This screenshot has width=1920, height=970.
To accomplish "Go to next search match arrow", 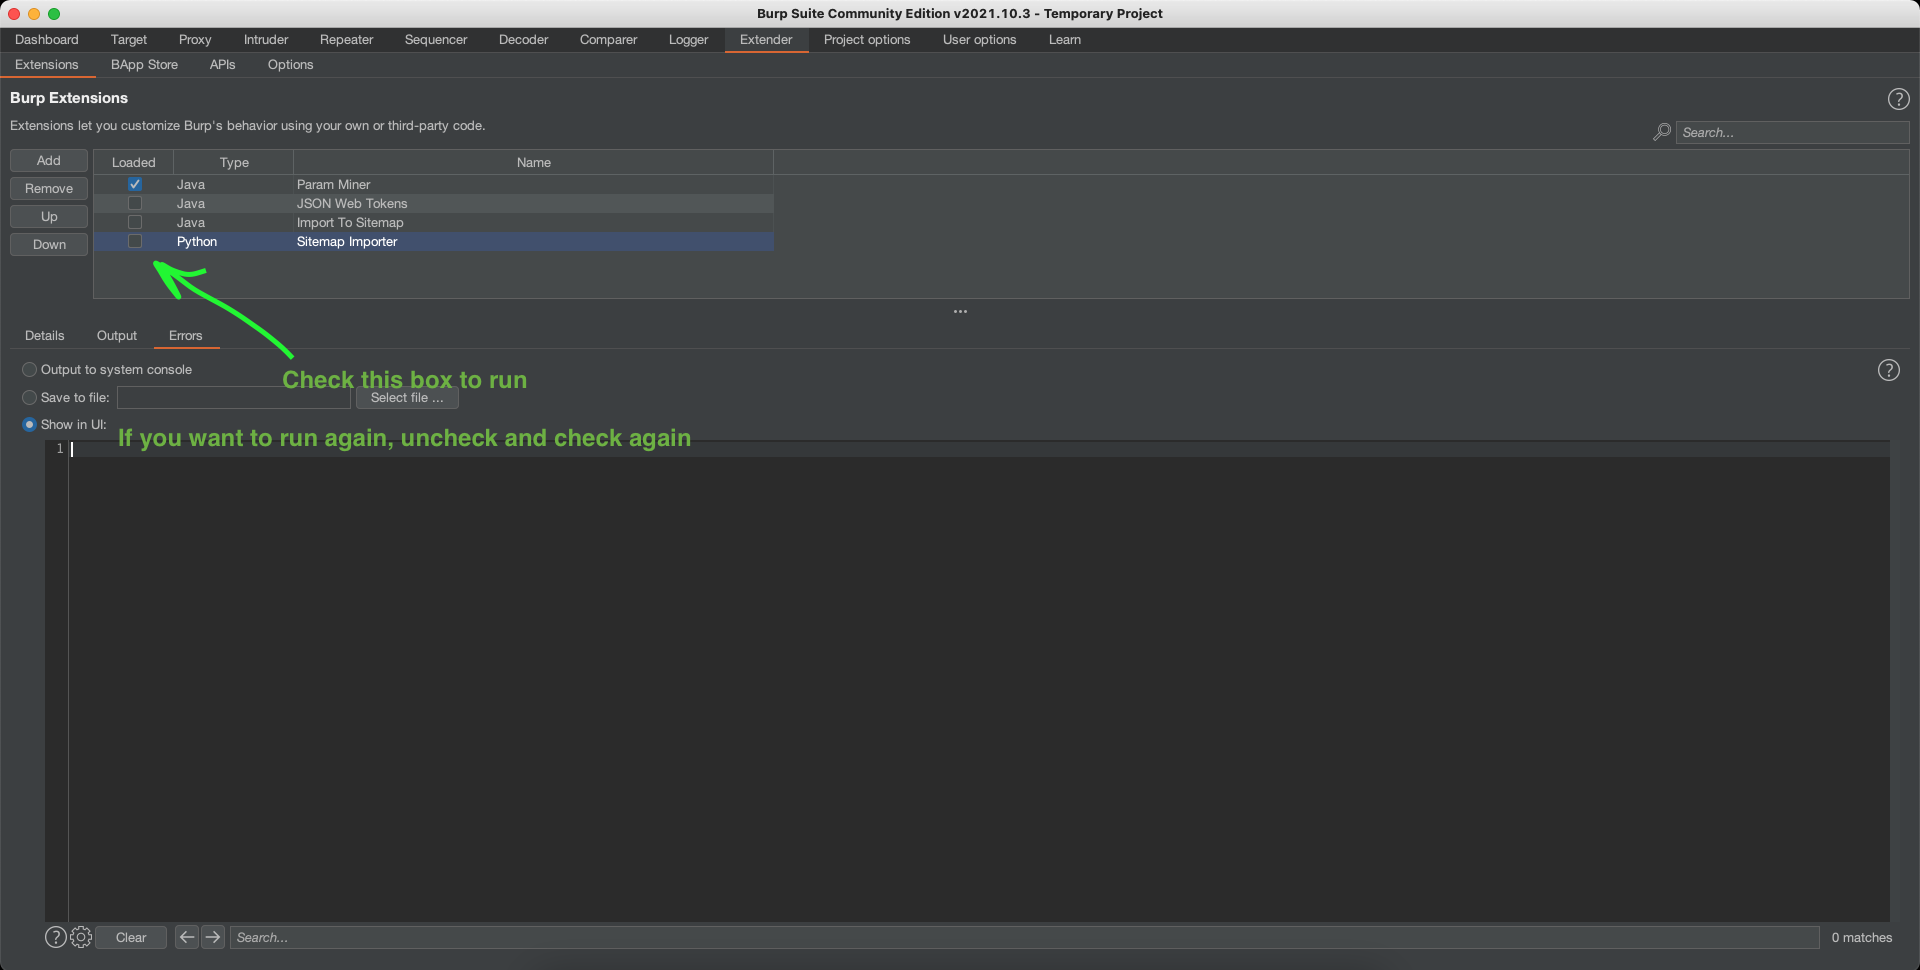I will (213, 937).
